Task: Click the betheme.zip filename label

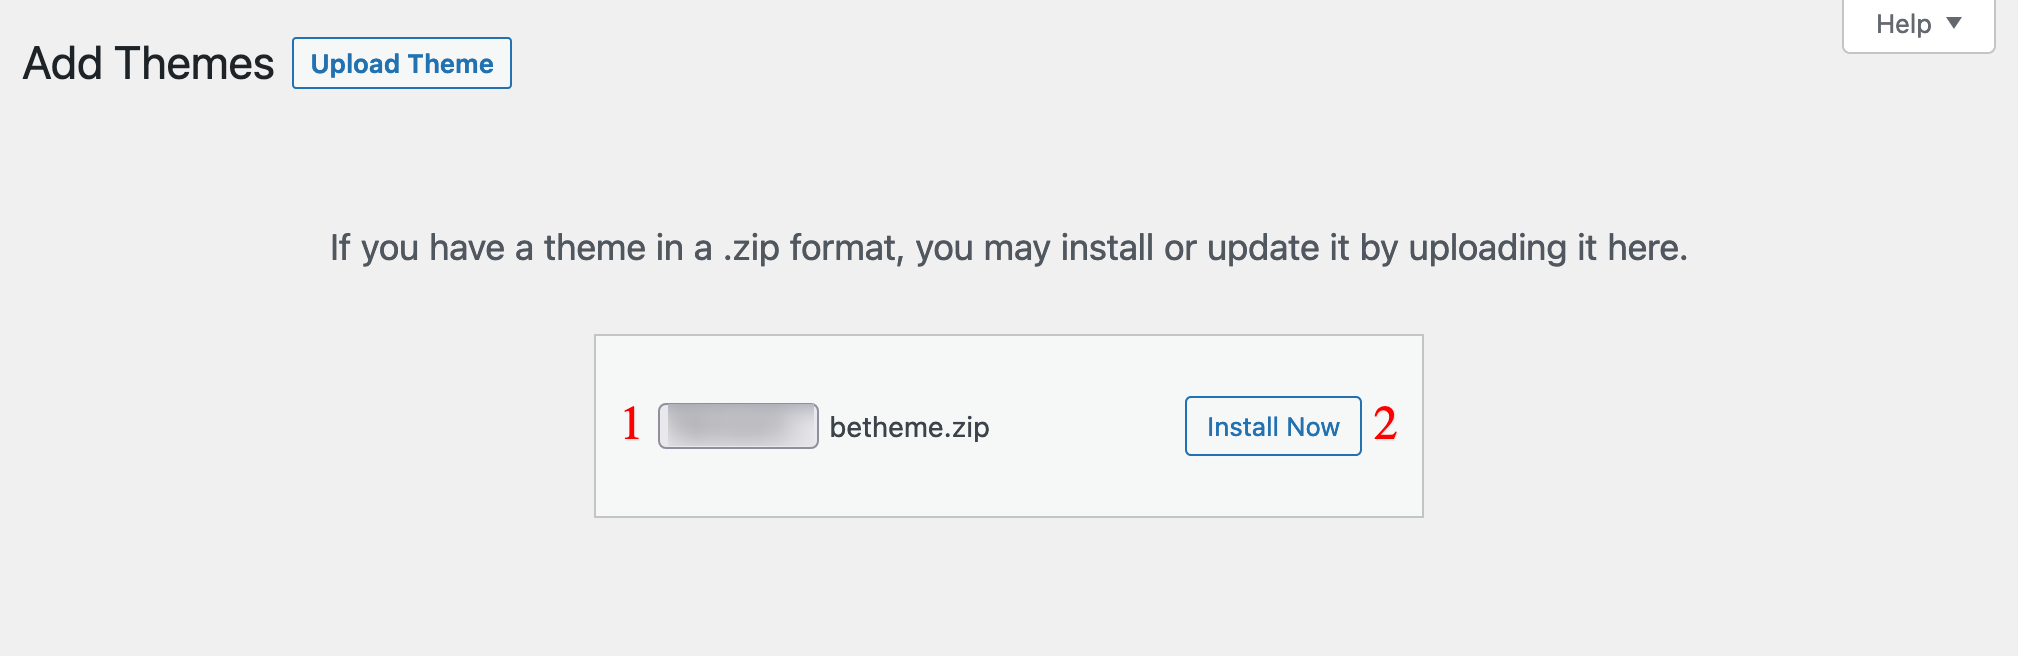Action: (x=908, y=427)
